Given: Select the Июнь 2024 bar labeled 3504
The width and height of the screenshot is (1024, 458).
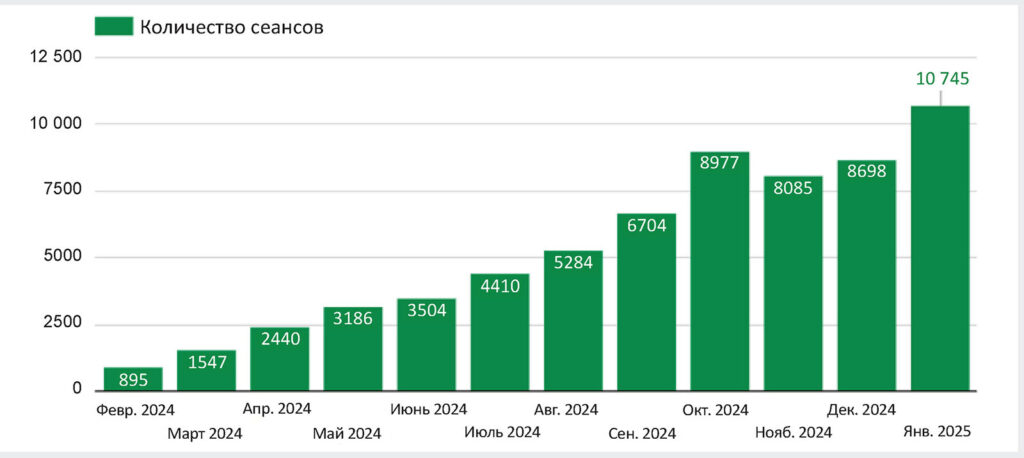Looking at the screenshot, I should click(x=426, y=344).
